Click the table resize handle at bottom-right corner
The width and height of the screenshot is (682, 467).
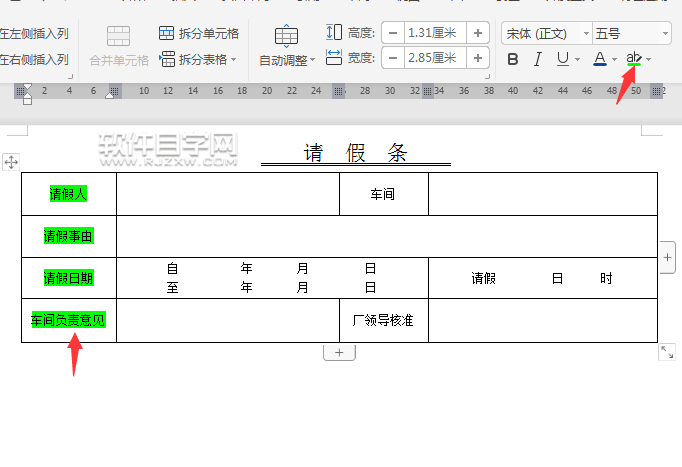(x=667, y=352)
